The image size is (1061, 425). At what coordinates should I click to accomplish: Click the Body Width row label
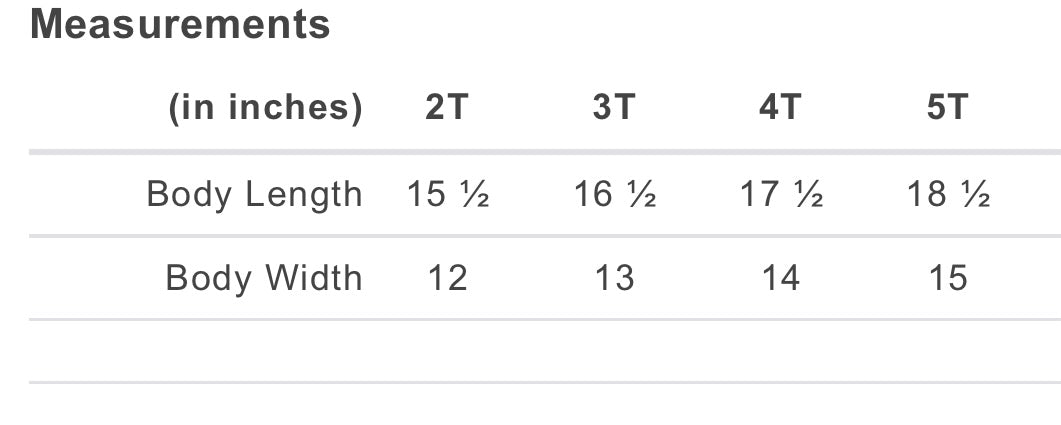point(264,278)
